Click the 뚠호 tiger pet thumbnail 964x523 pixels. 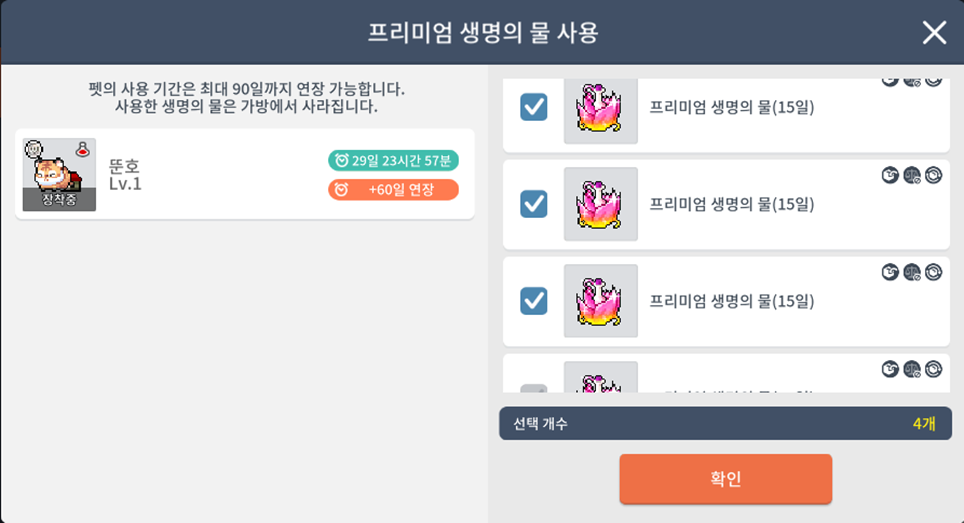[x=59, y=174]
